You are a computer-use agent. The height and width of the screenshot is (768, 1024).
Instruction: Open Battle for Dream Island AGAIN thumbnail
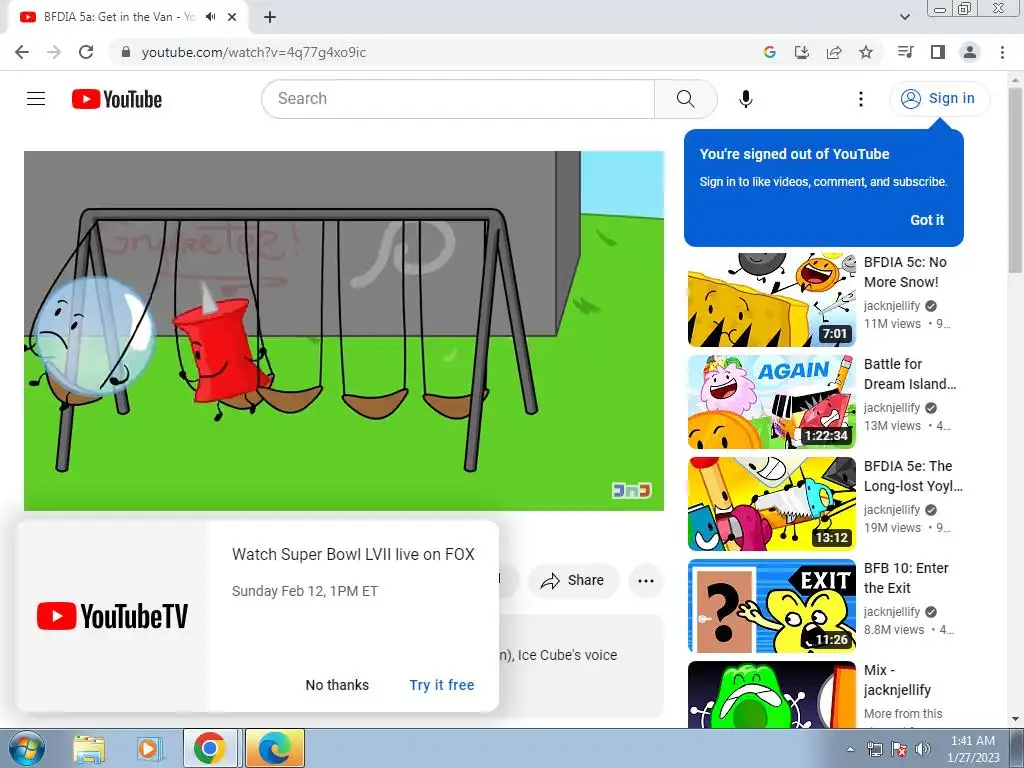click(771, 402)
